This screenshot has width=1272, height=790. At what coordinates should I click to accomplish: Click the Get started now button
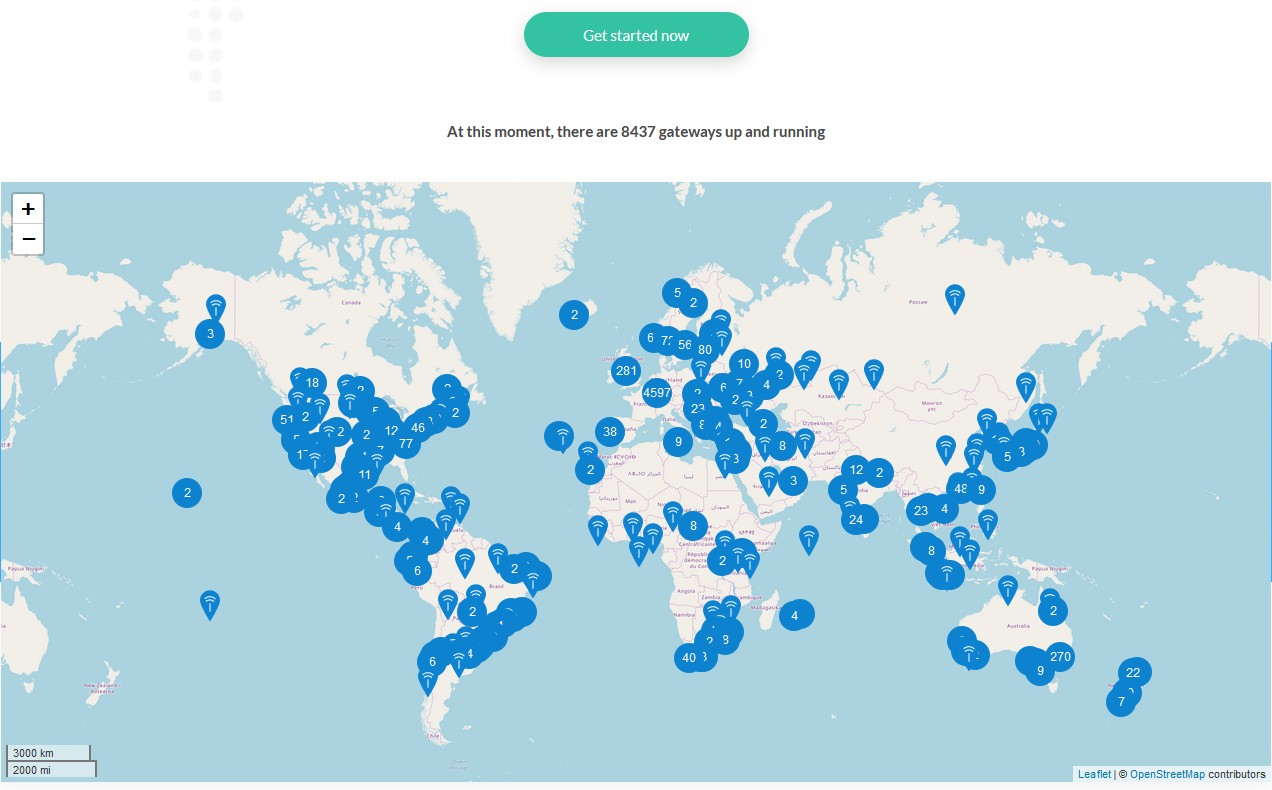[636, 35]
